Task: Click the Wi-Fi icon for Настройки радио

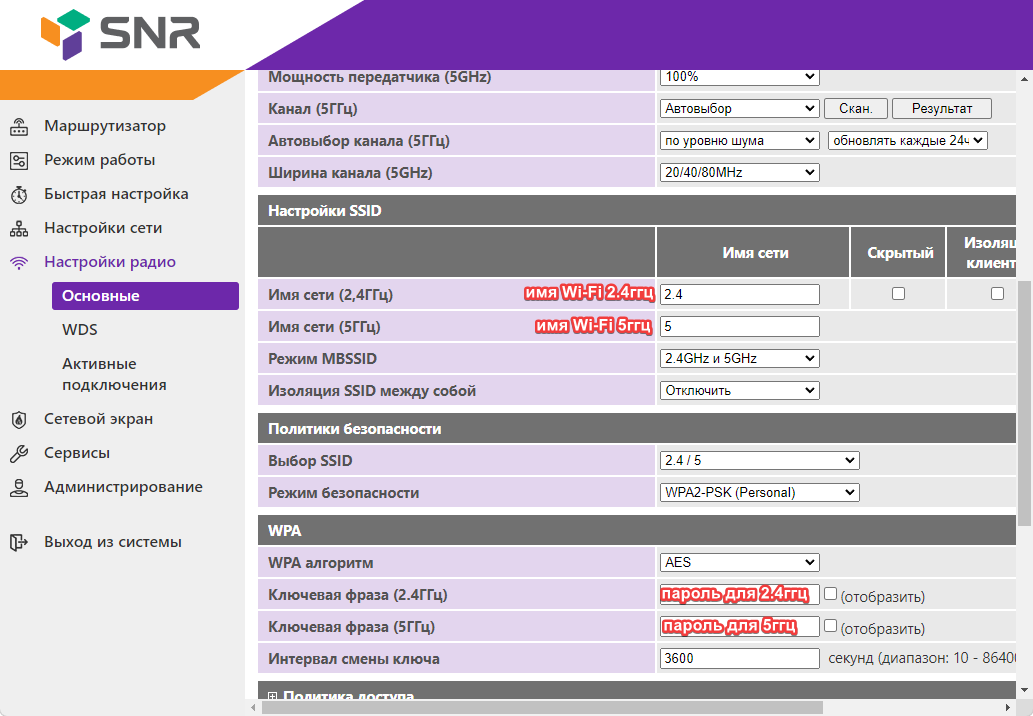Action: coord(19,263)
